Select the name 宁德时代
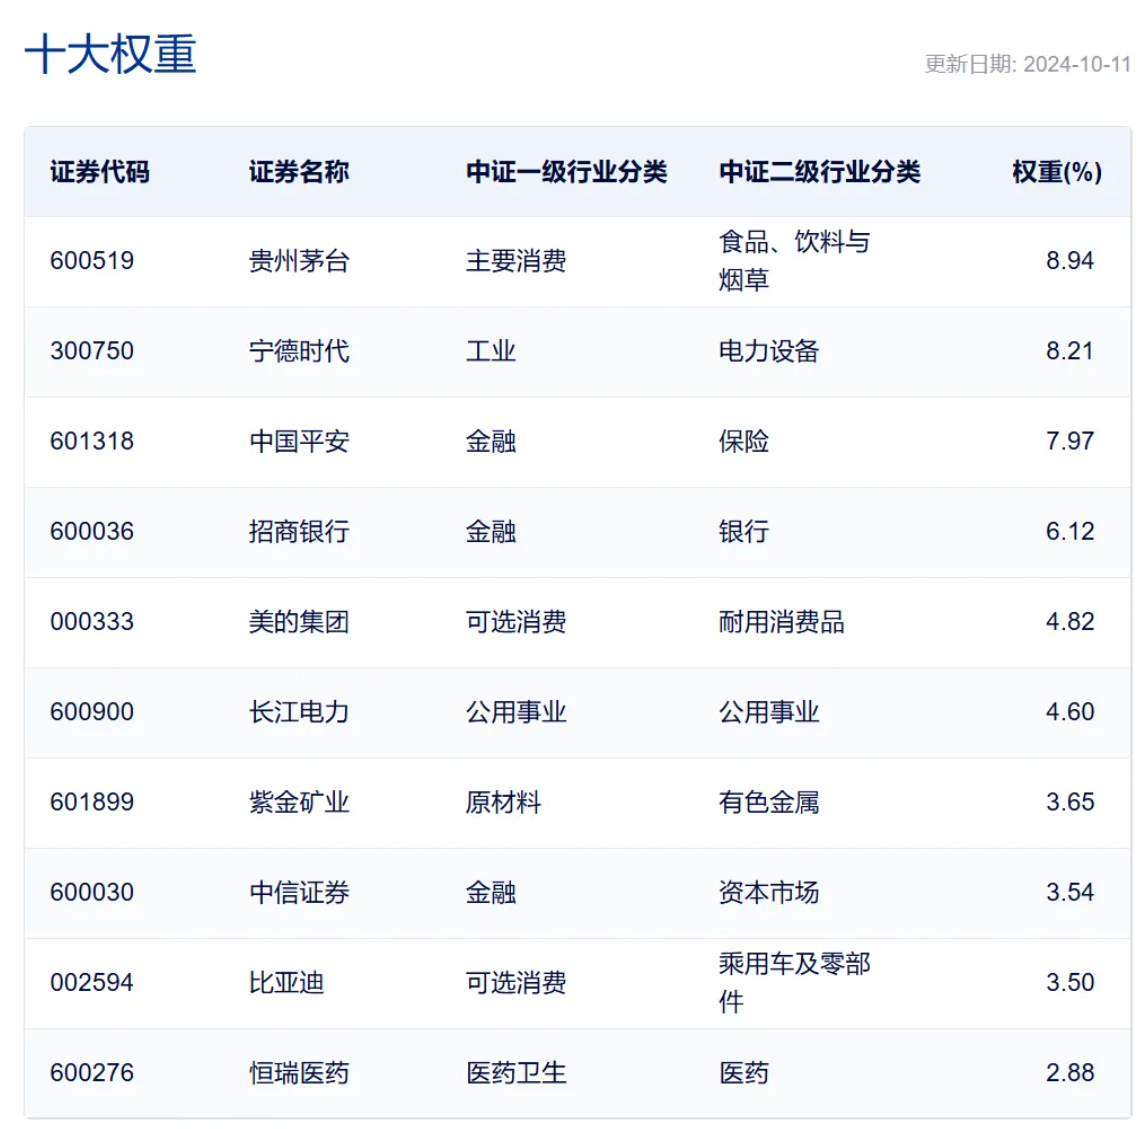1146x1129 pixels. coord(299,351)
